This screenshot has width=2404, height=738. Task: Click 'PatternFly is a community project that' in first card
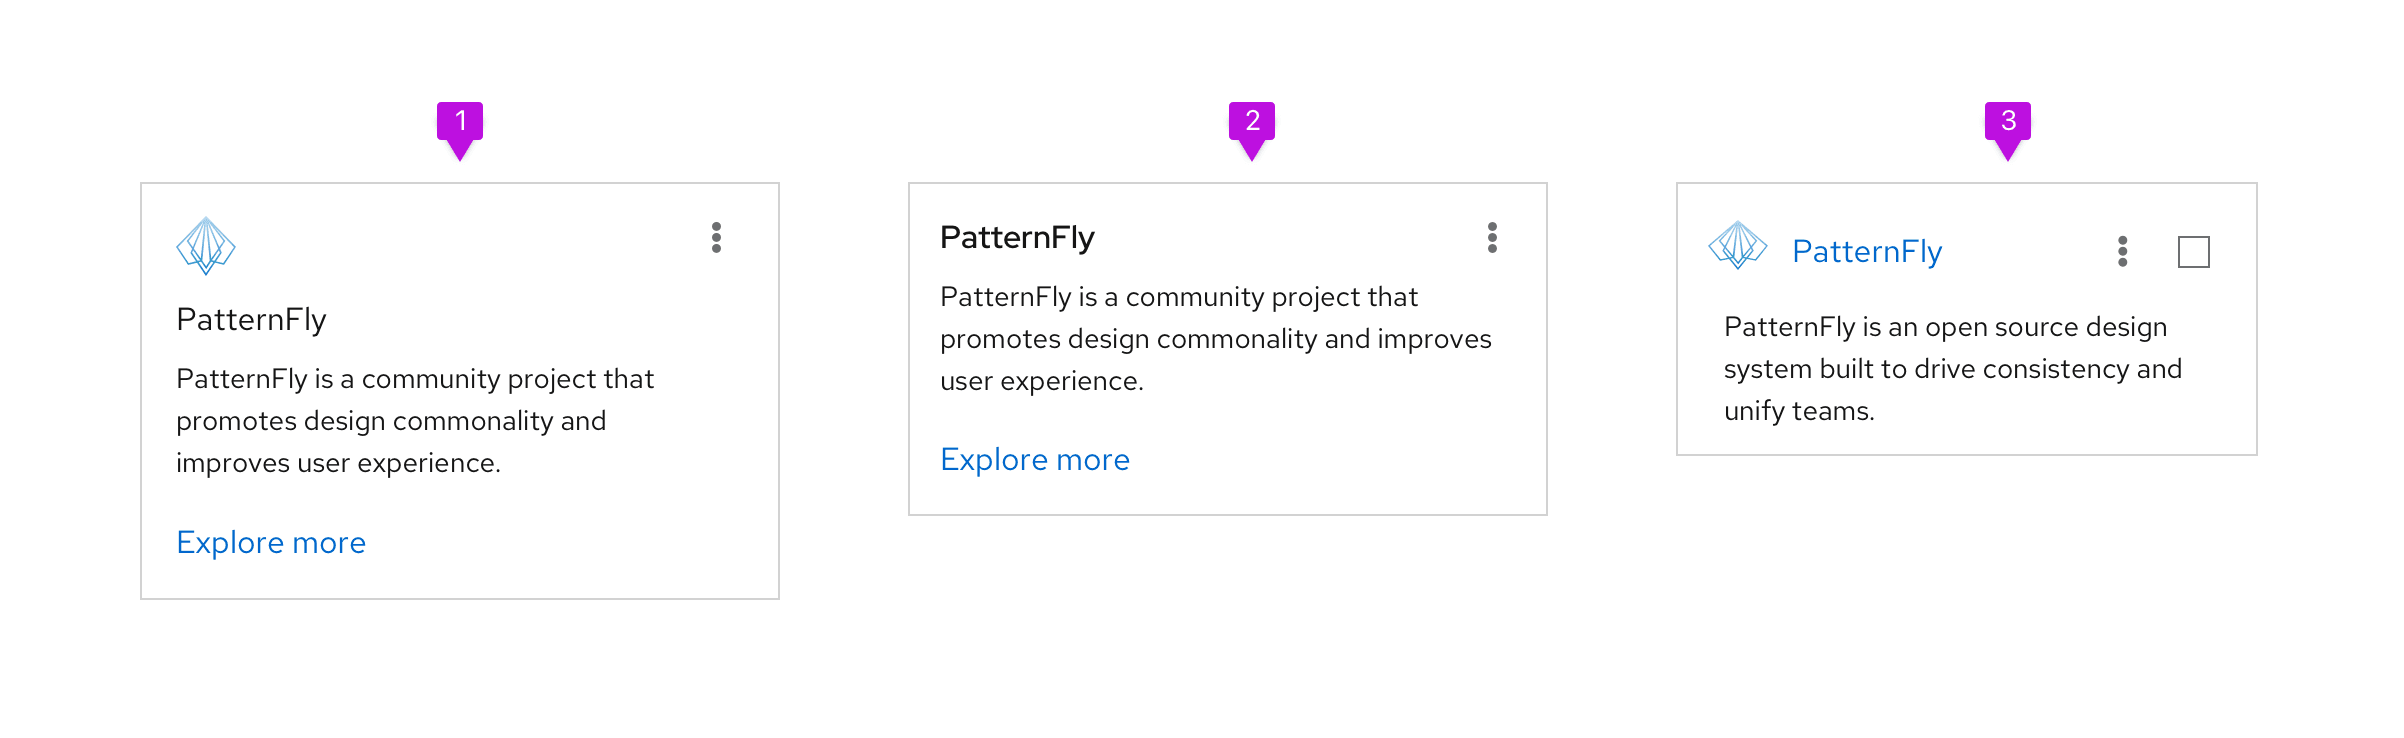(415, 379)
